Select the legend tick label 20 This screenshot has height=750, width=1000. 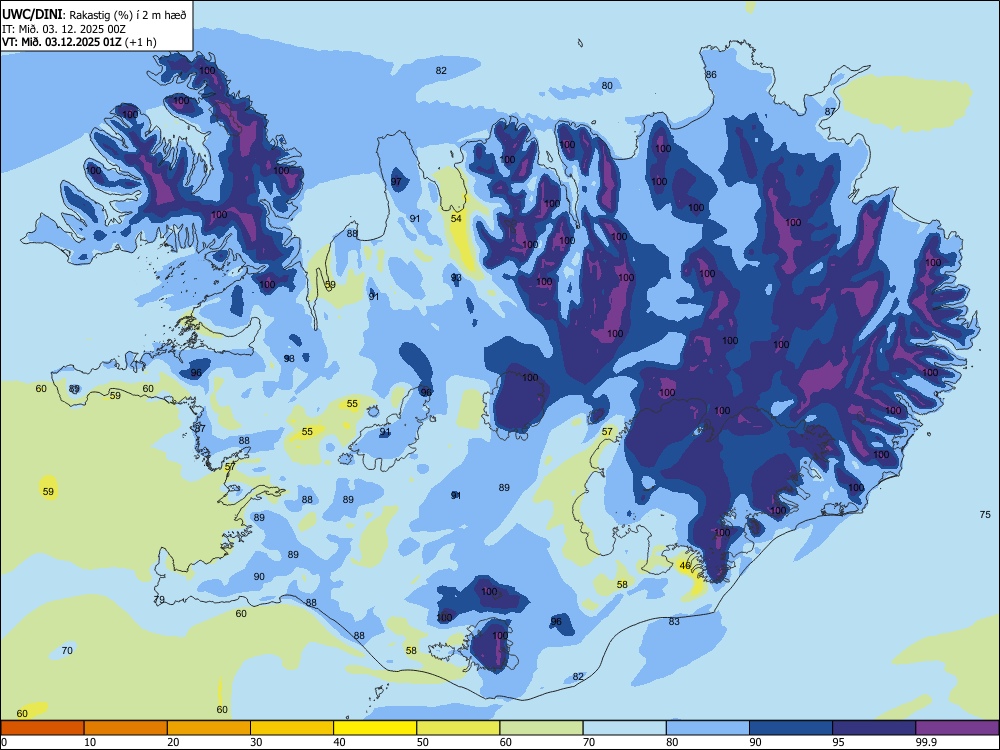click(173, 742)
